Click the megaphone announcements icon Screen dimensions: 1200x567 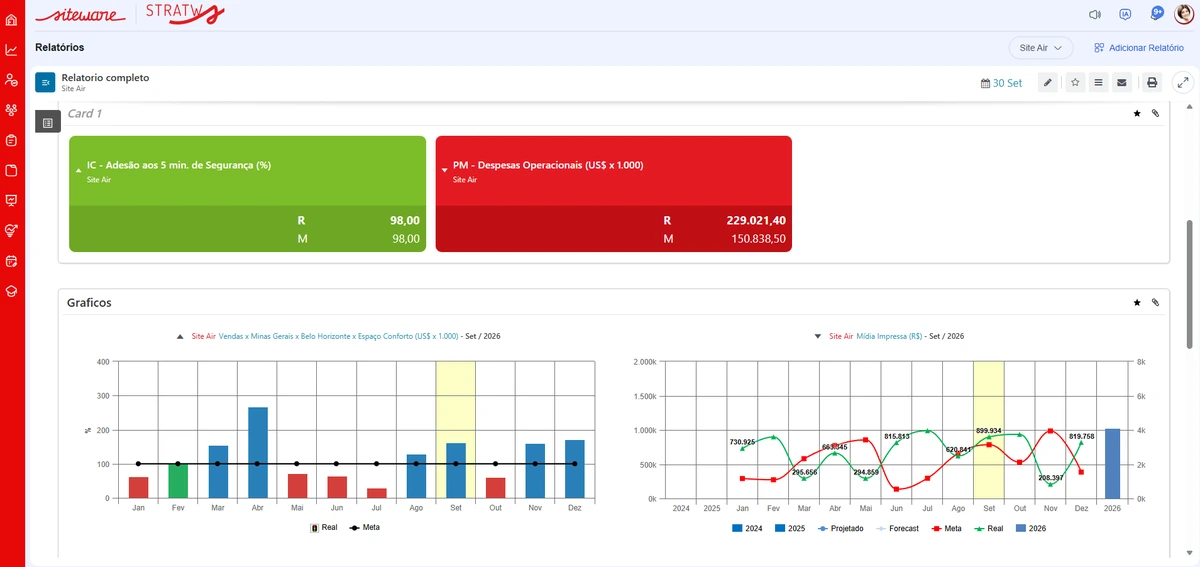click(1094, 14)
